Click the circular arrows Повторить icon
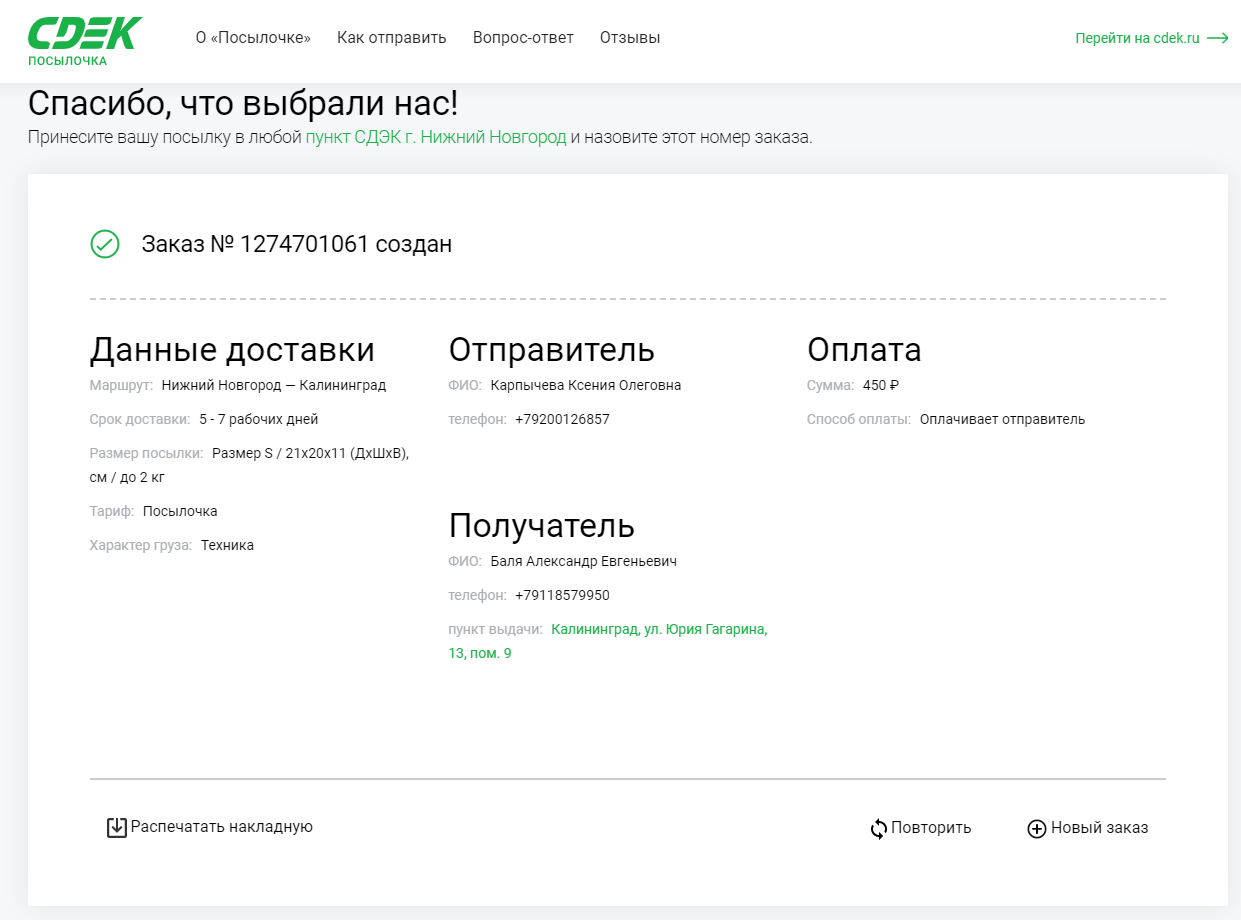The width and height of the screenshot is (1241, 920). point(879,829)
